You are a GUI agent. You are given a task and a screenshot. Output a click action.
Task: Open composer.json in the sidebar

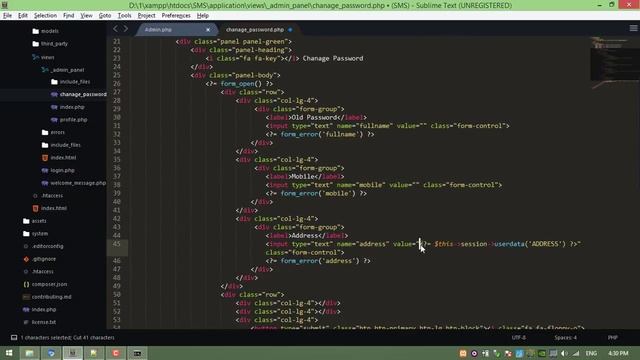49,284
